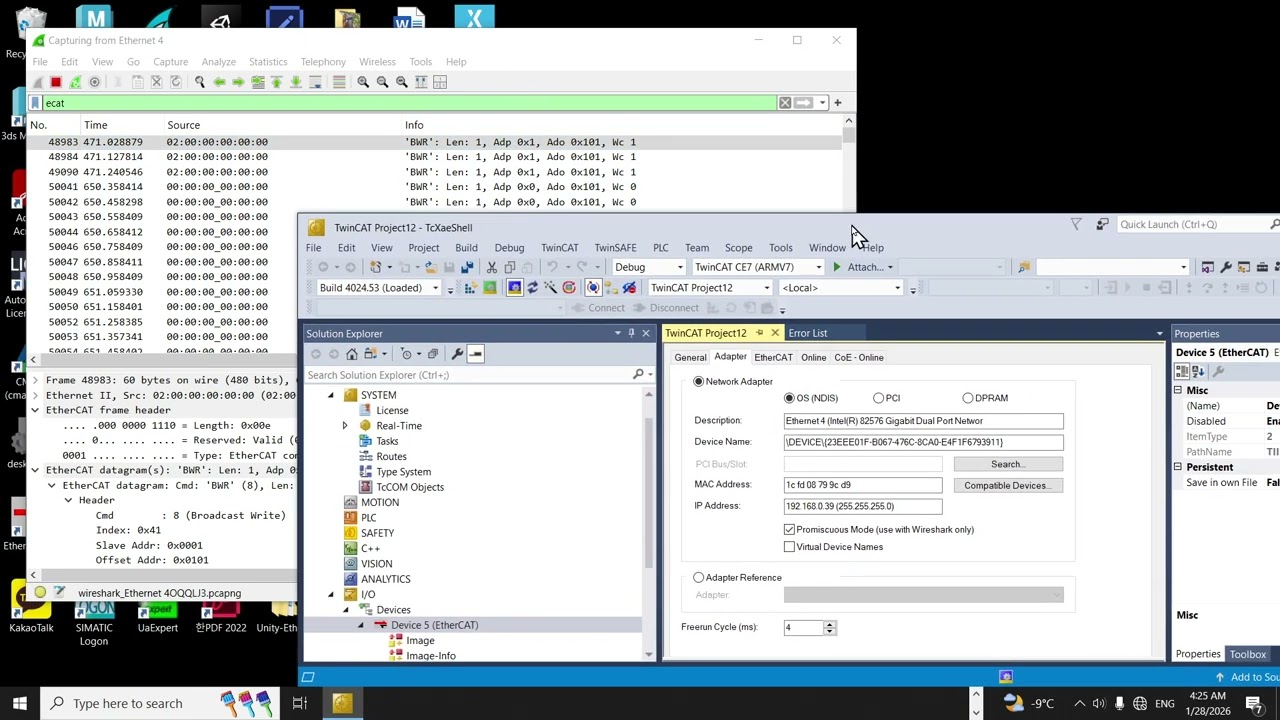Expand EtherCAT frame header in Wireshark
1280x720 pixels.
[x=35, y=410]
